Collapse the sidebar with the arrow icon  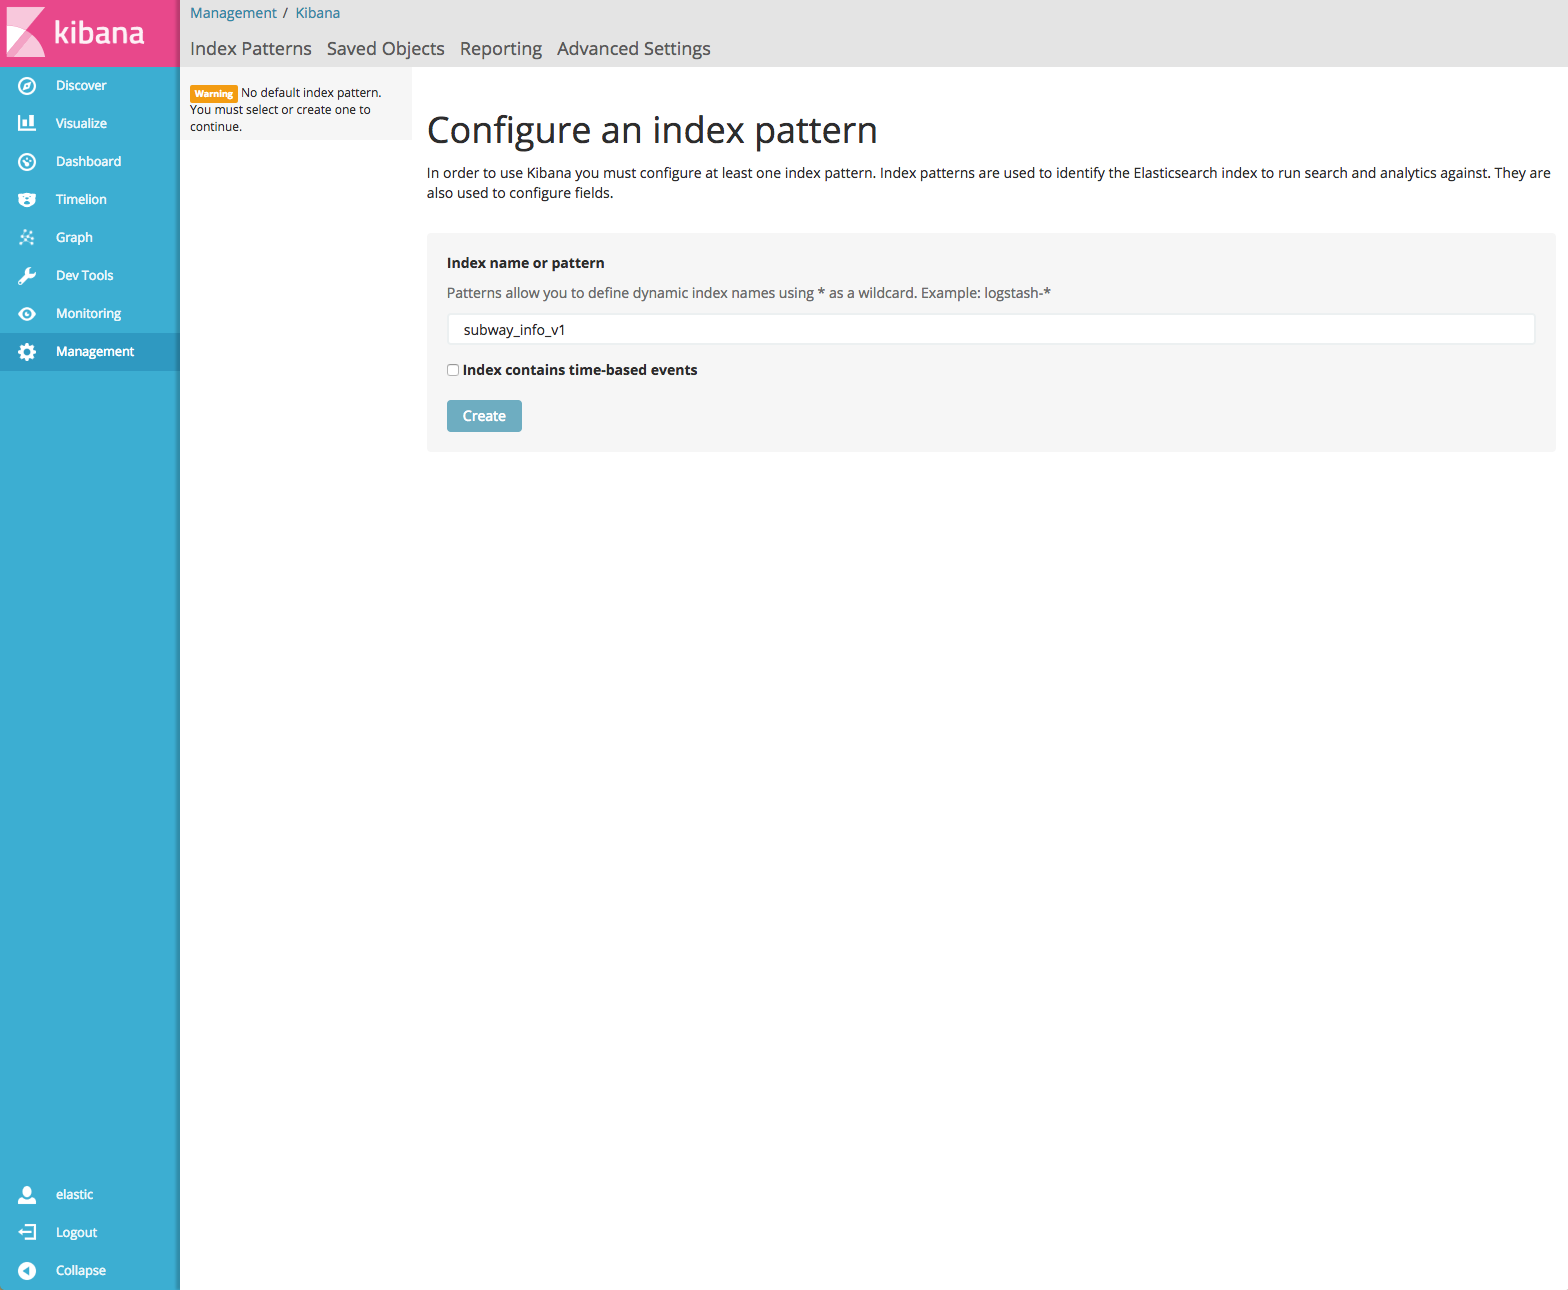pyautogui.click(x=27, y=1271)
